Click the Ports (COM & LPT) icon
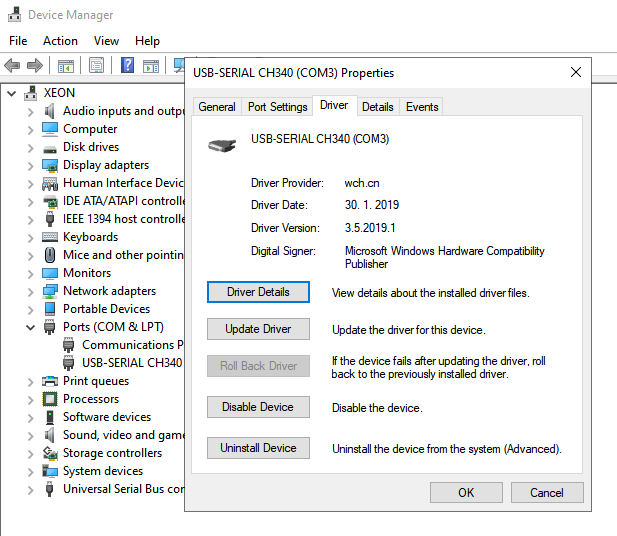The width and height of the screenshot is (617, 536). [50, 327]
